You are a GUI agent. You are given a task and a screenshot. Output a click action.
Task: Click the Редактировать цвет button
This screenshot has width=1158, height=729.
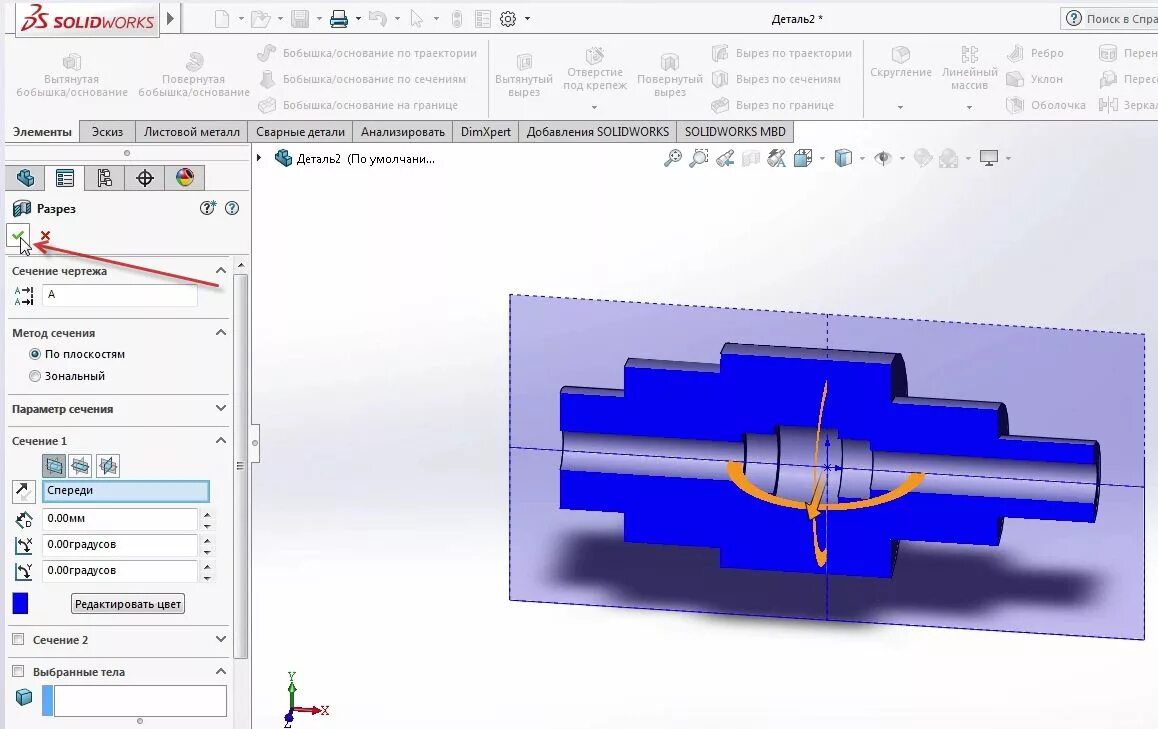click(127, 604)
